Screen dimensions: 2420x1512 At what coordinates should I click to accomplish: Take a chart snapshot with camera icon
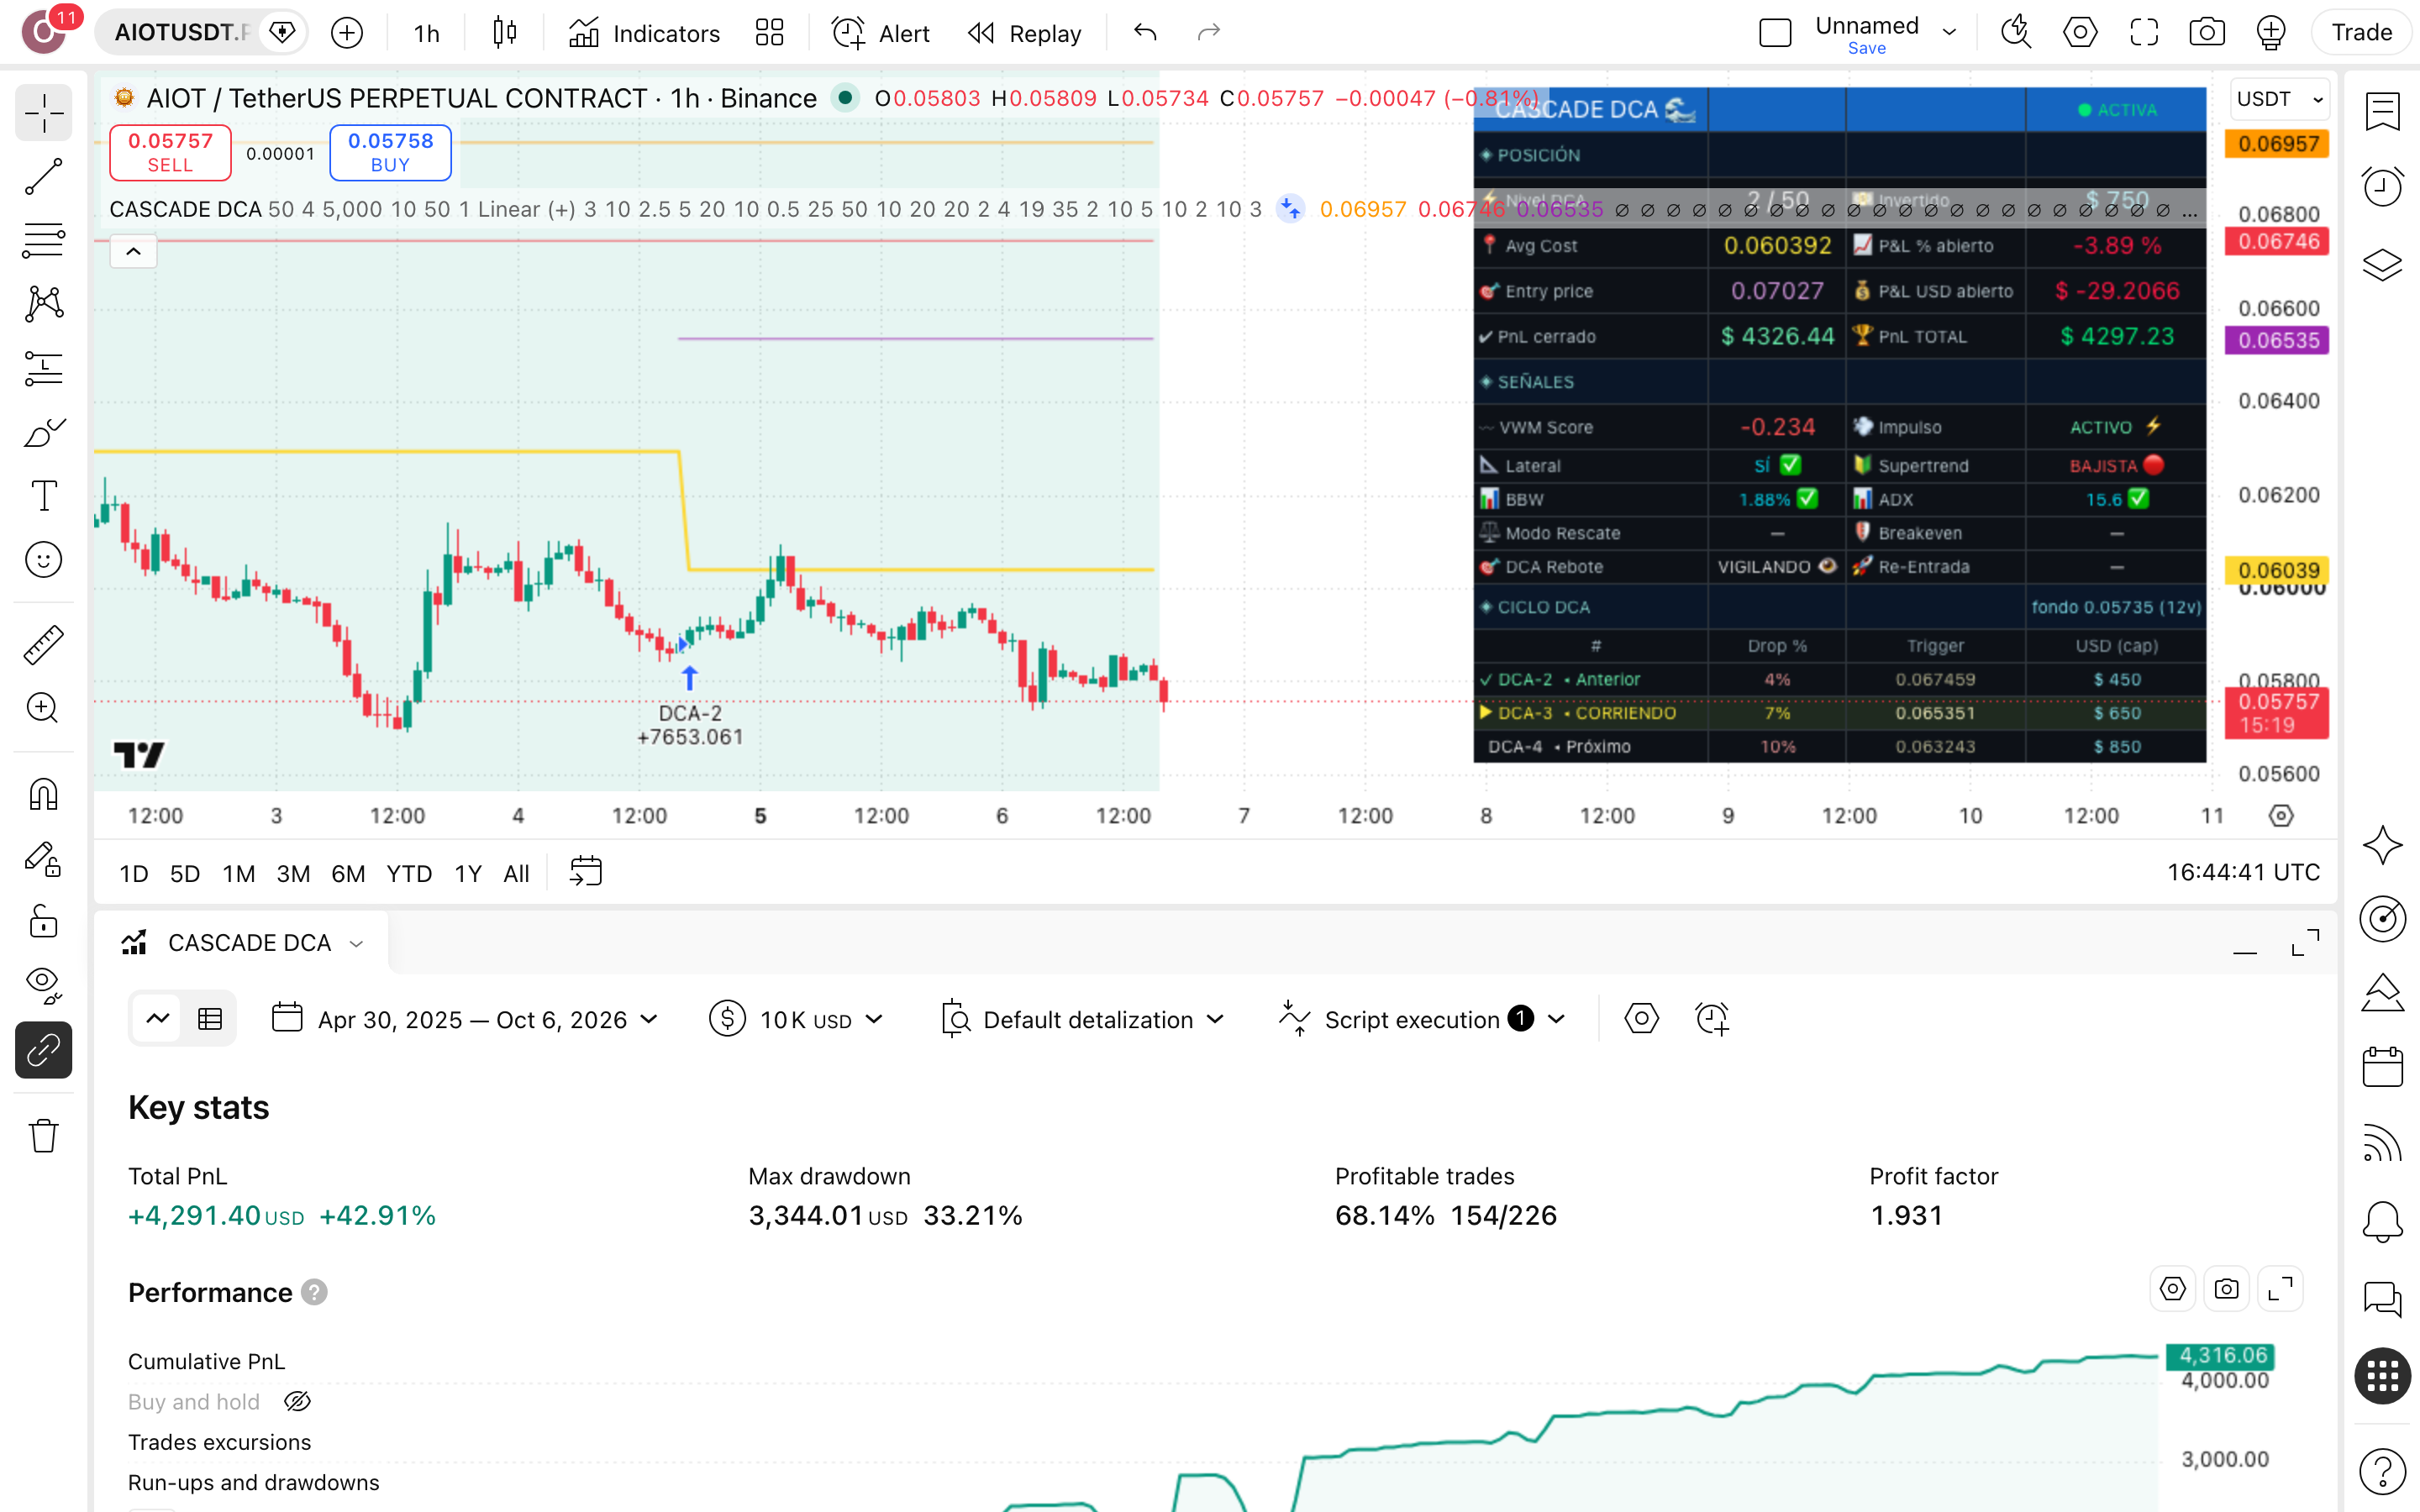click(x=2206, y=33)
